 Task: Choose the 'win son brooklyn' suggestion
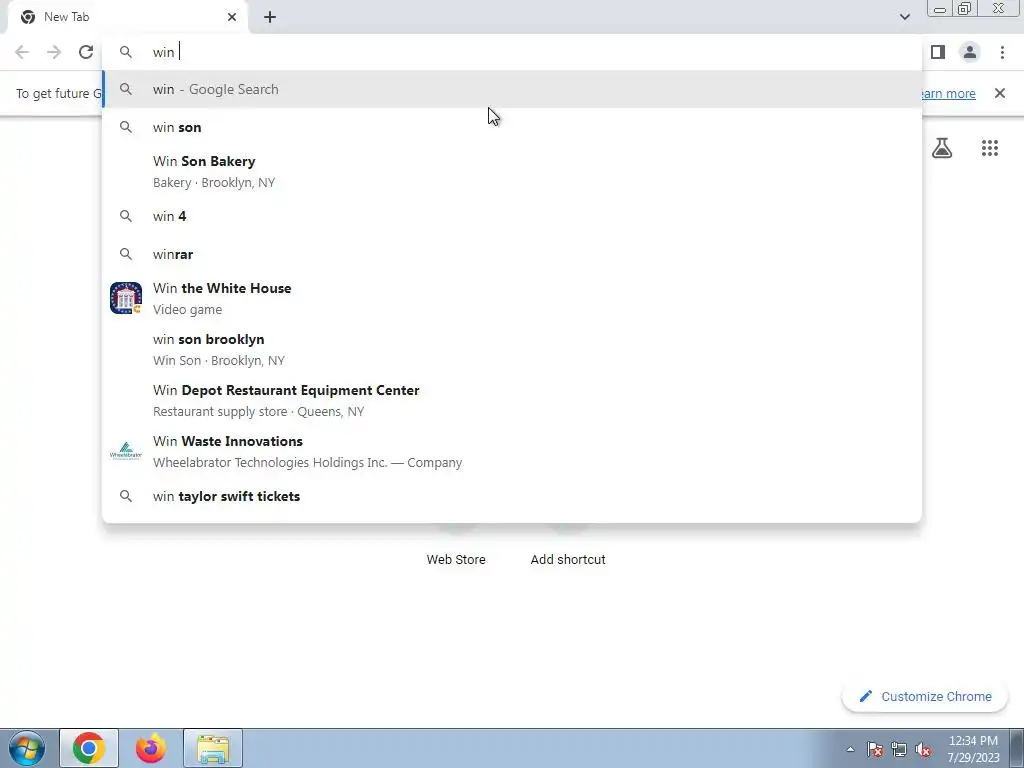(512, 349)
